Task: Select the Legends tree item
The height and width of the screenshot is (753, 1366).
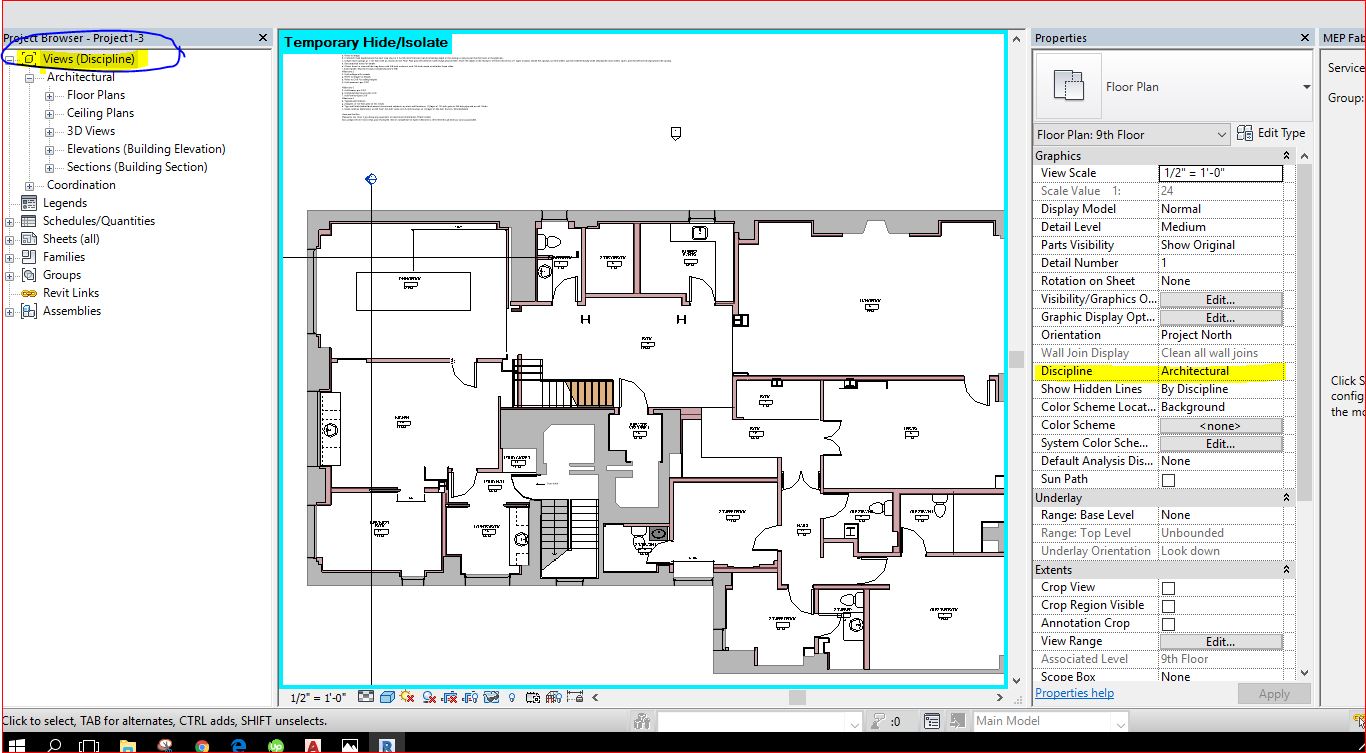Action: pos(65,203)
